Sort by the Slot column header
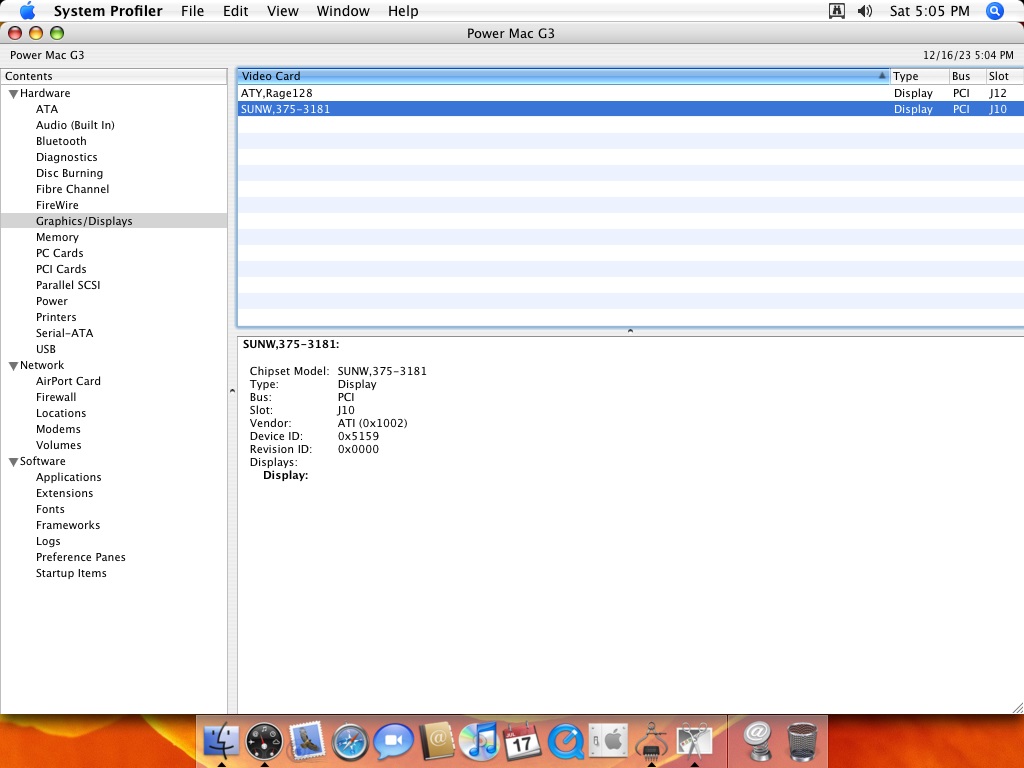 (1004, 76)
